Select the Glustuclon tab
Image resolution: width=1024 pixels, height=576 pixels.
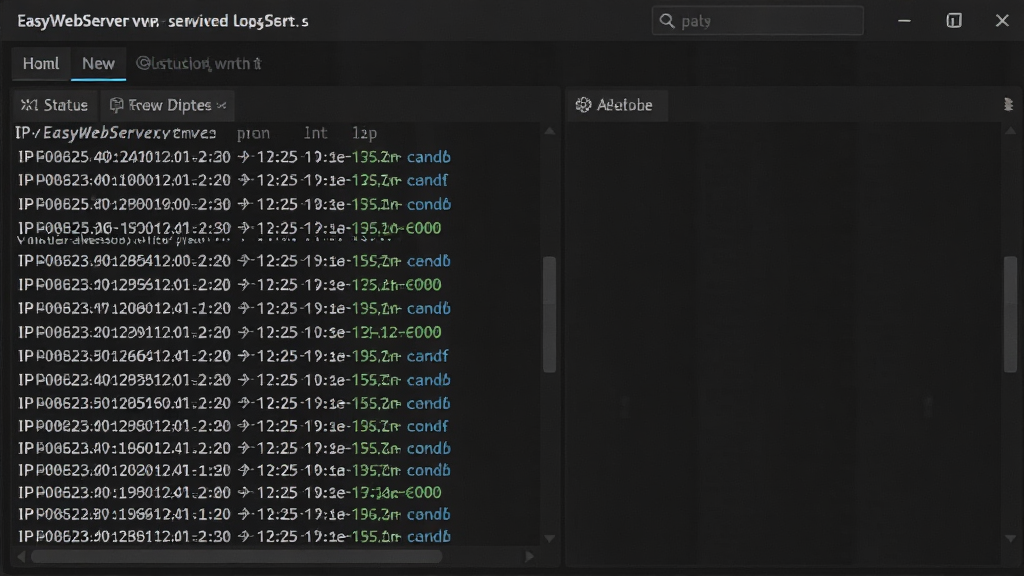click(199, 63)
